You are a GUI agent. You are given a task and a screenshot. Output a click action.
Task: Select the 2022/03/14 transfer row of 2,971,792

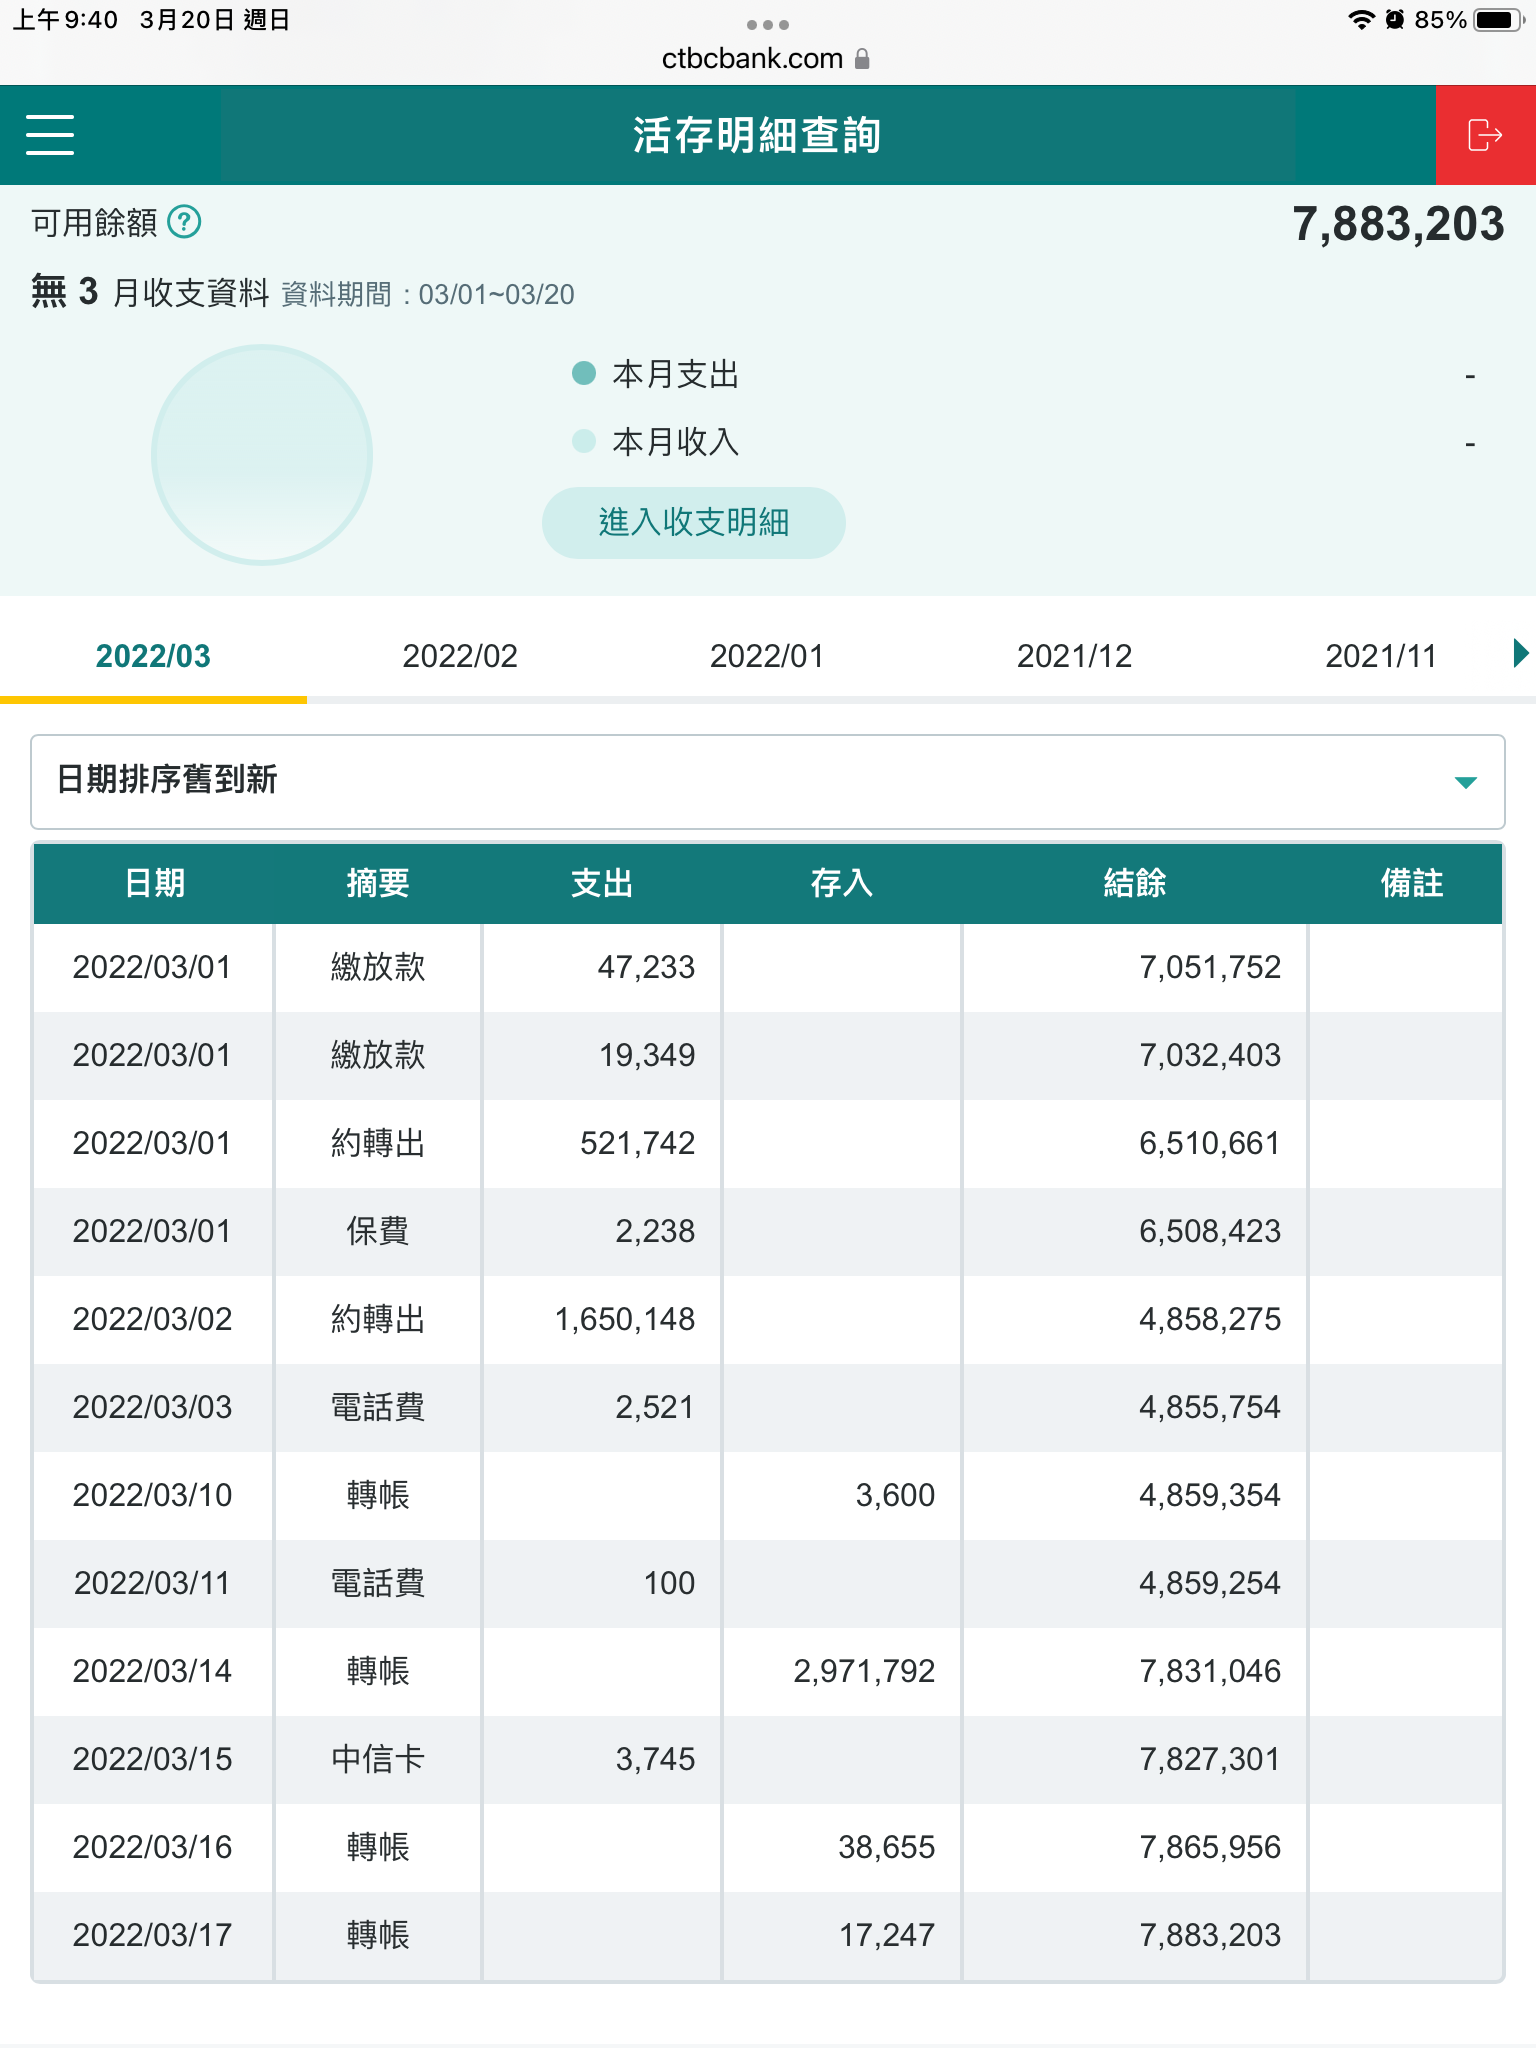767,1671
